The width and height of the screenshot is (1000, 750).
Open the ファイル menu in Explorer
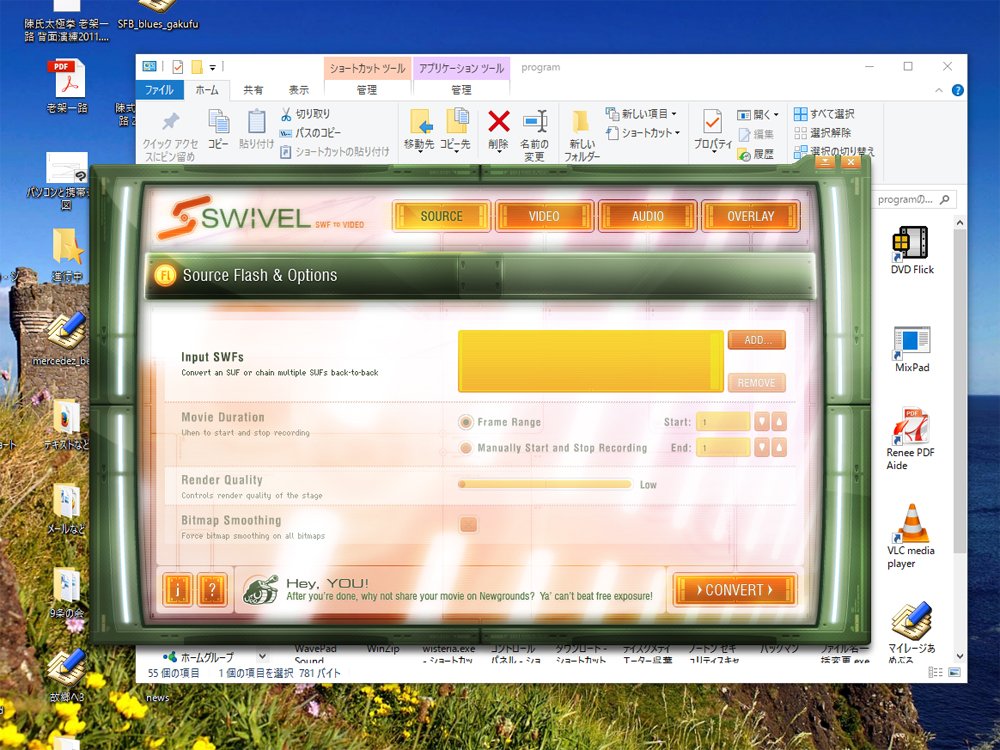(x=159, y=90)
